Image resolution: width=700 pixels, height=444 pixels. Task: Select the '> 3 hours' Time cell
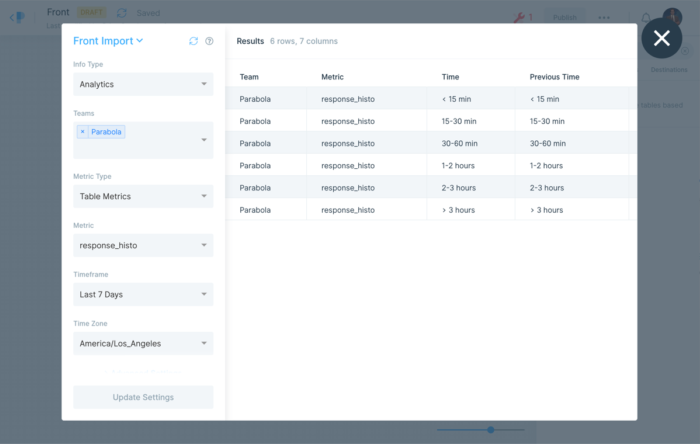[471, 210]
